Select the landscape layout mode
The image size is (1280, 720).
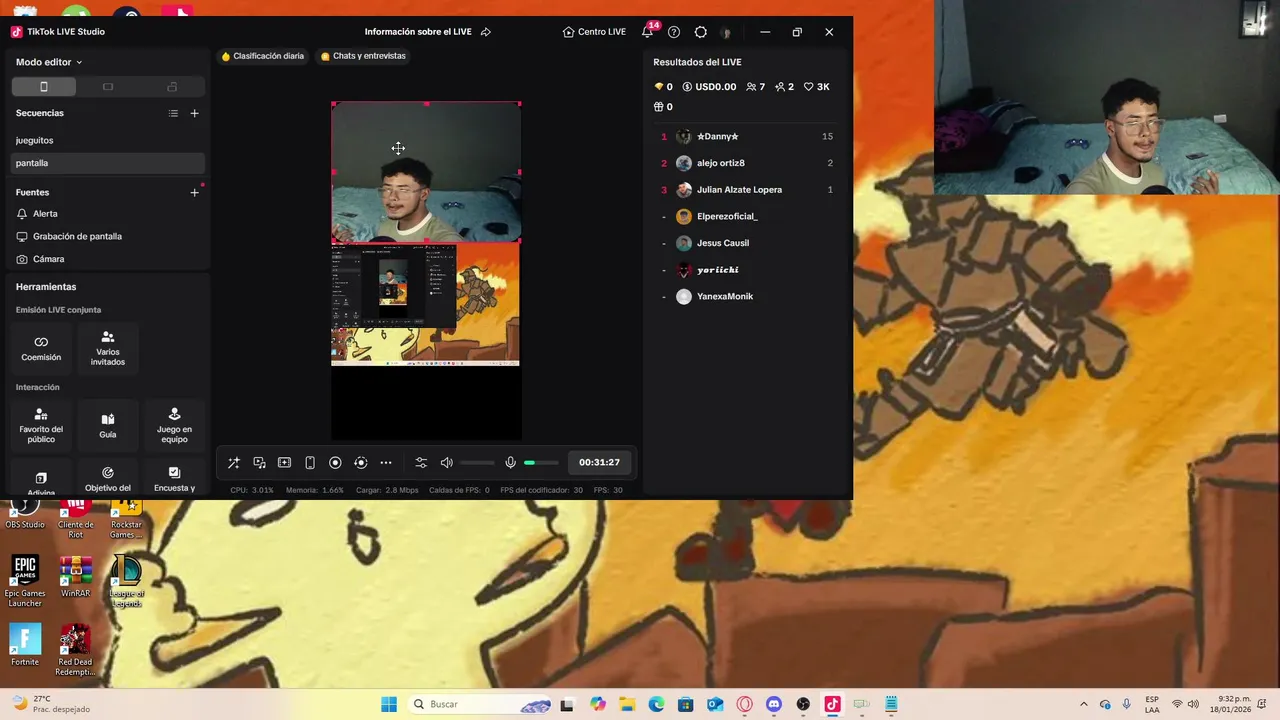click(x=108, y=87)
